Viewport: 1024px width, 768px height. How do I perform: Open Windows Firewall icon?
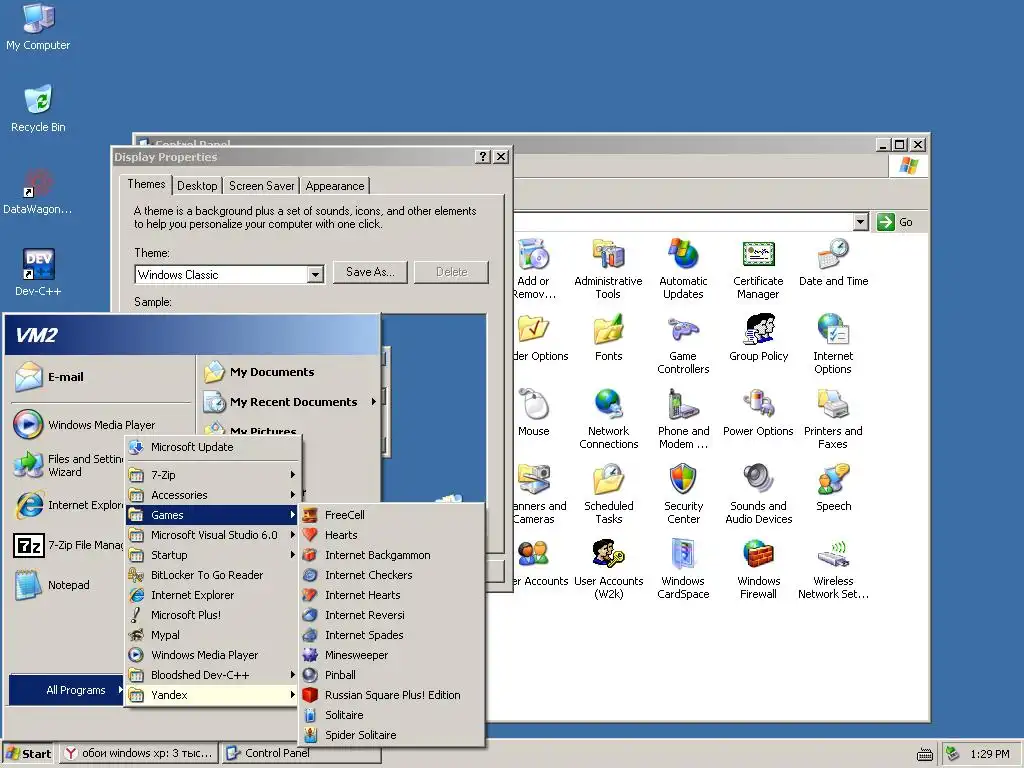[758, 569]
